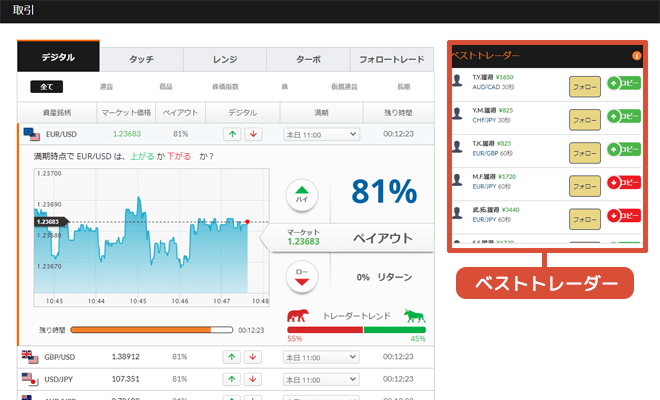Click the red down arrow for USD/JPY

(x=253, y=379)
